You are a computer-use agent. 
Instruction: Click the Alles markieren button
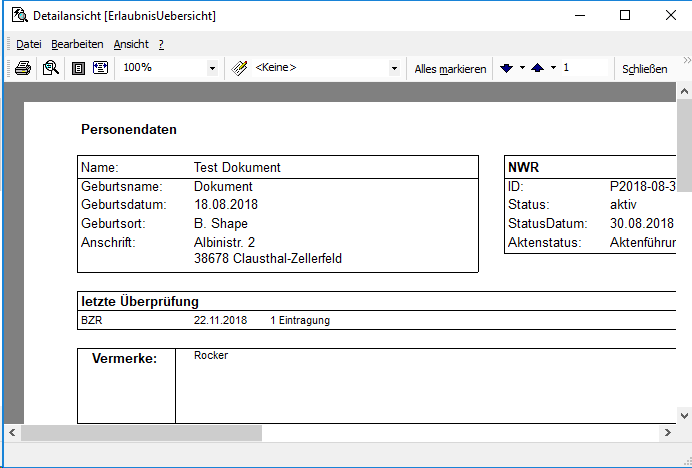pos(450,68)
